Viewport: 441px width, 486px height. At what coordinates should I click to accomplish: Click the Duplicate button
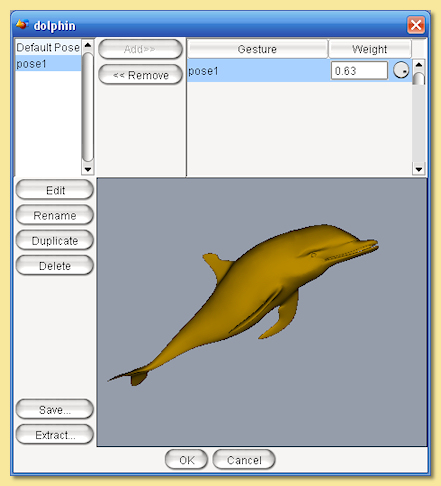click(x=55, y=241)
